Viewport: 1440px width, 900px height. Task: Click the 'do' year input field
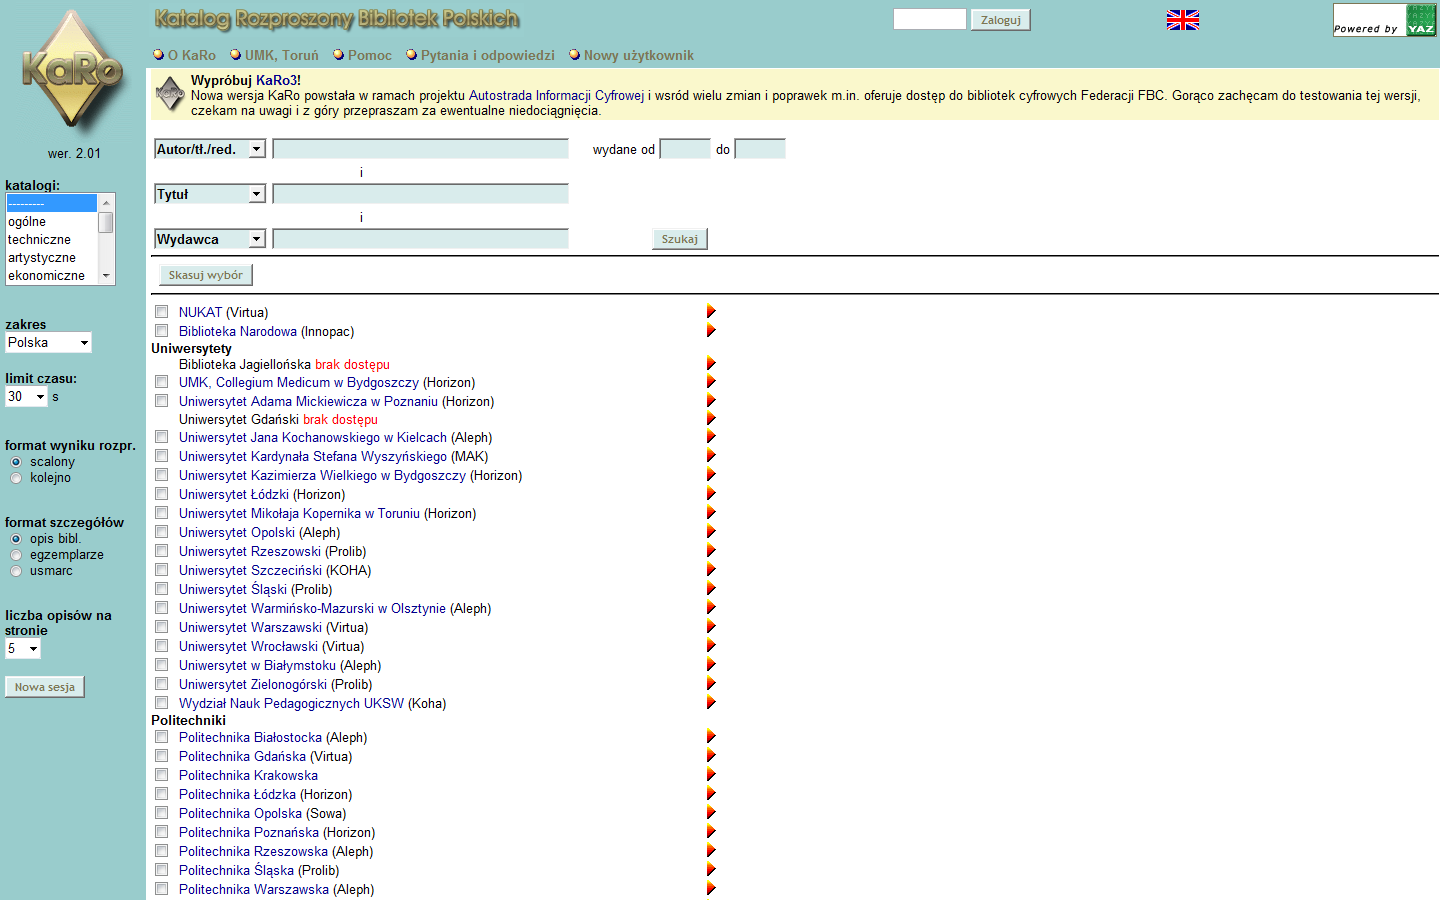point(760,149)
